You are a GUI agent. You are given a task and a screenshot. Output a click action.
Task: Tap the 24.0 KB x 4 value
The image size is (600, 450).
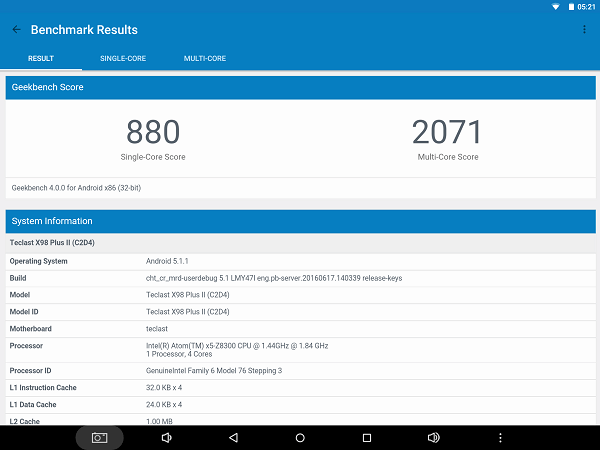coord(164,404)
